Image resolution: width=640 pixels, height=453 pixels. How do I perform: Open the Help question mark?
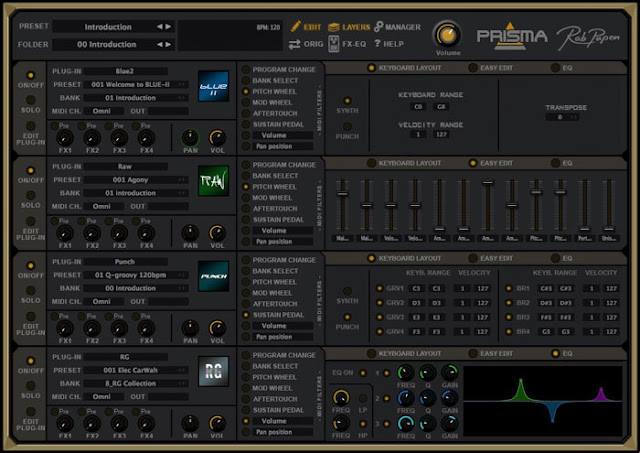[377, 43]
